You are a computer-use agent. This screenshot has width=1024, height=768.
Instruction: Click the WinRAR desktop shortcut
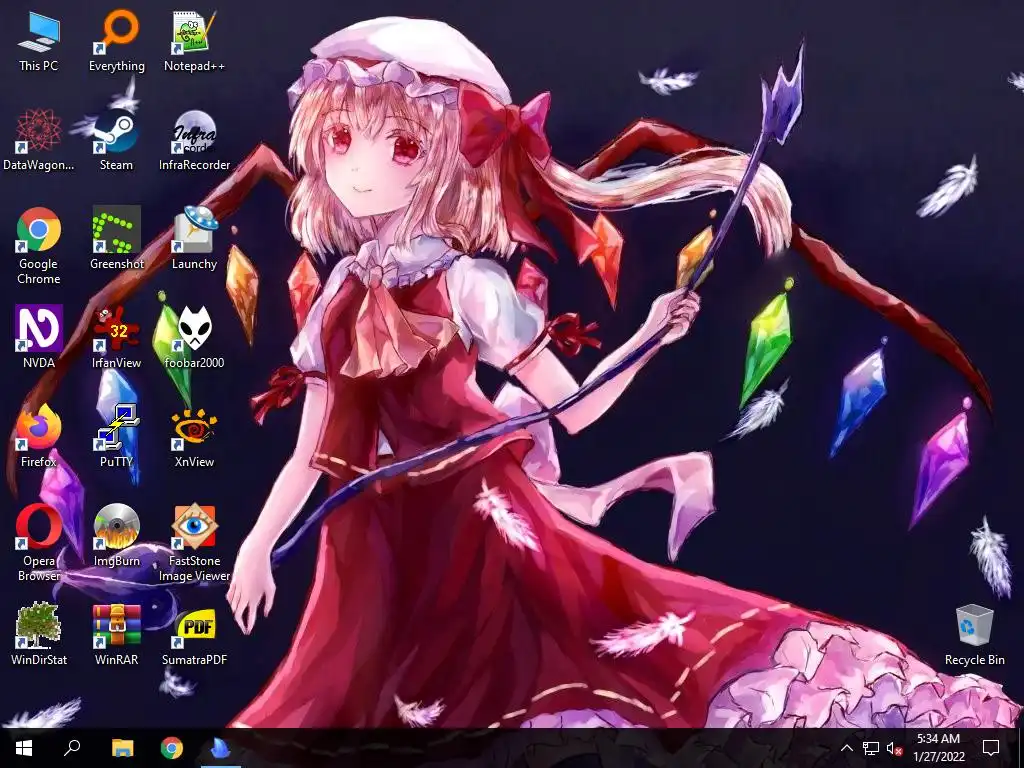tap(116, 635)
